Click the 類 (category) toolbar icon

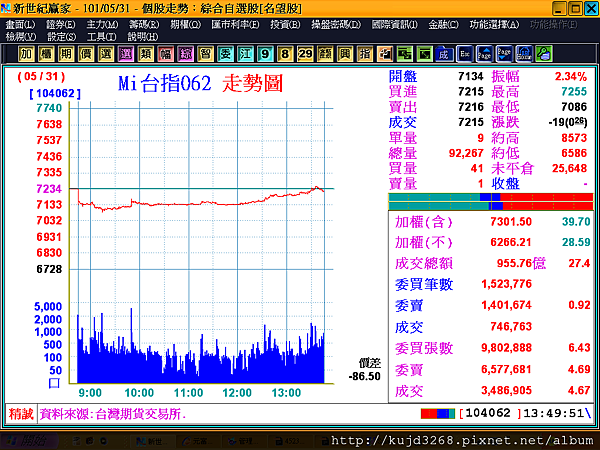tap(145, 54)
